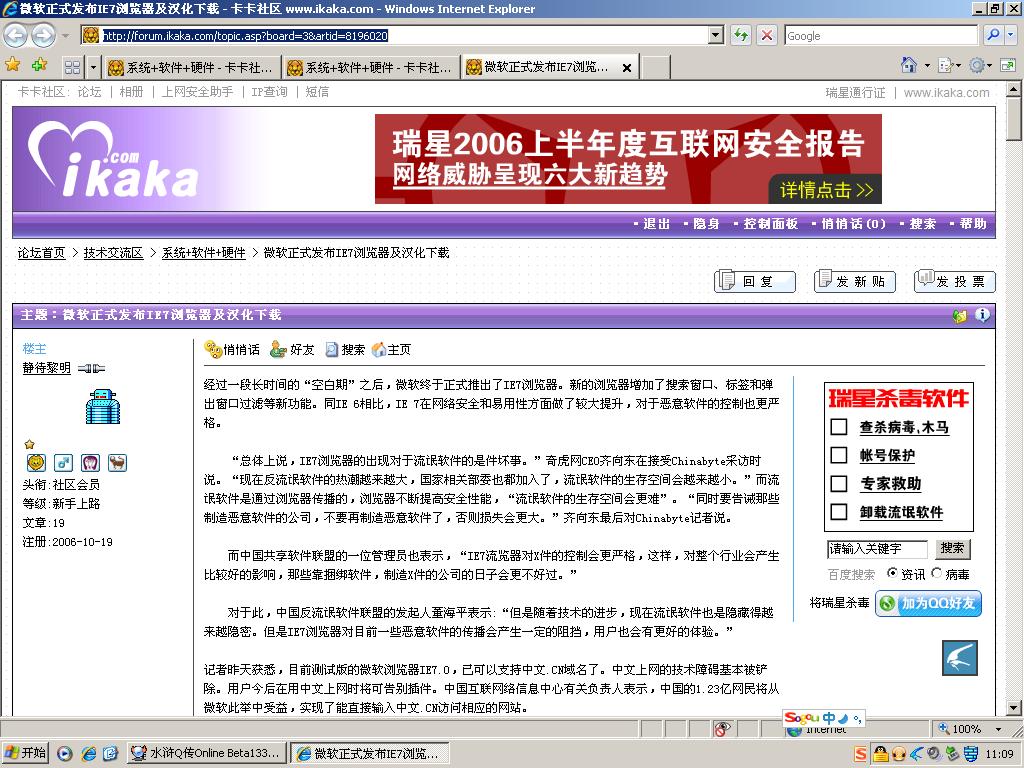Click the blue bird icon in sidebar
1024x768 pixels.
959,658
